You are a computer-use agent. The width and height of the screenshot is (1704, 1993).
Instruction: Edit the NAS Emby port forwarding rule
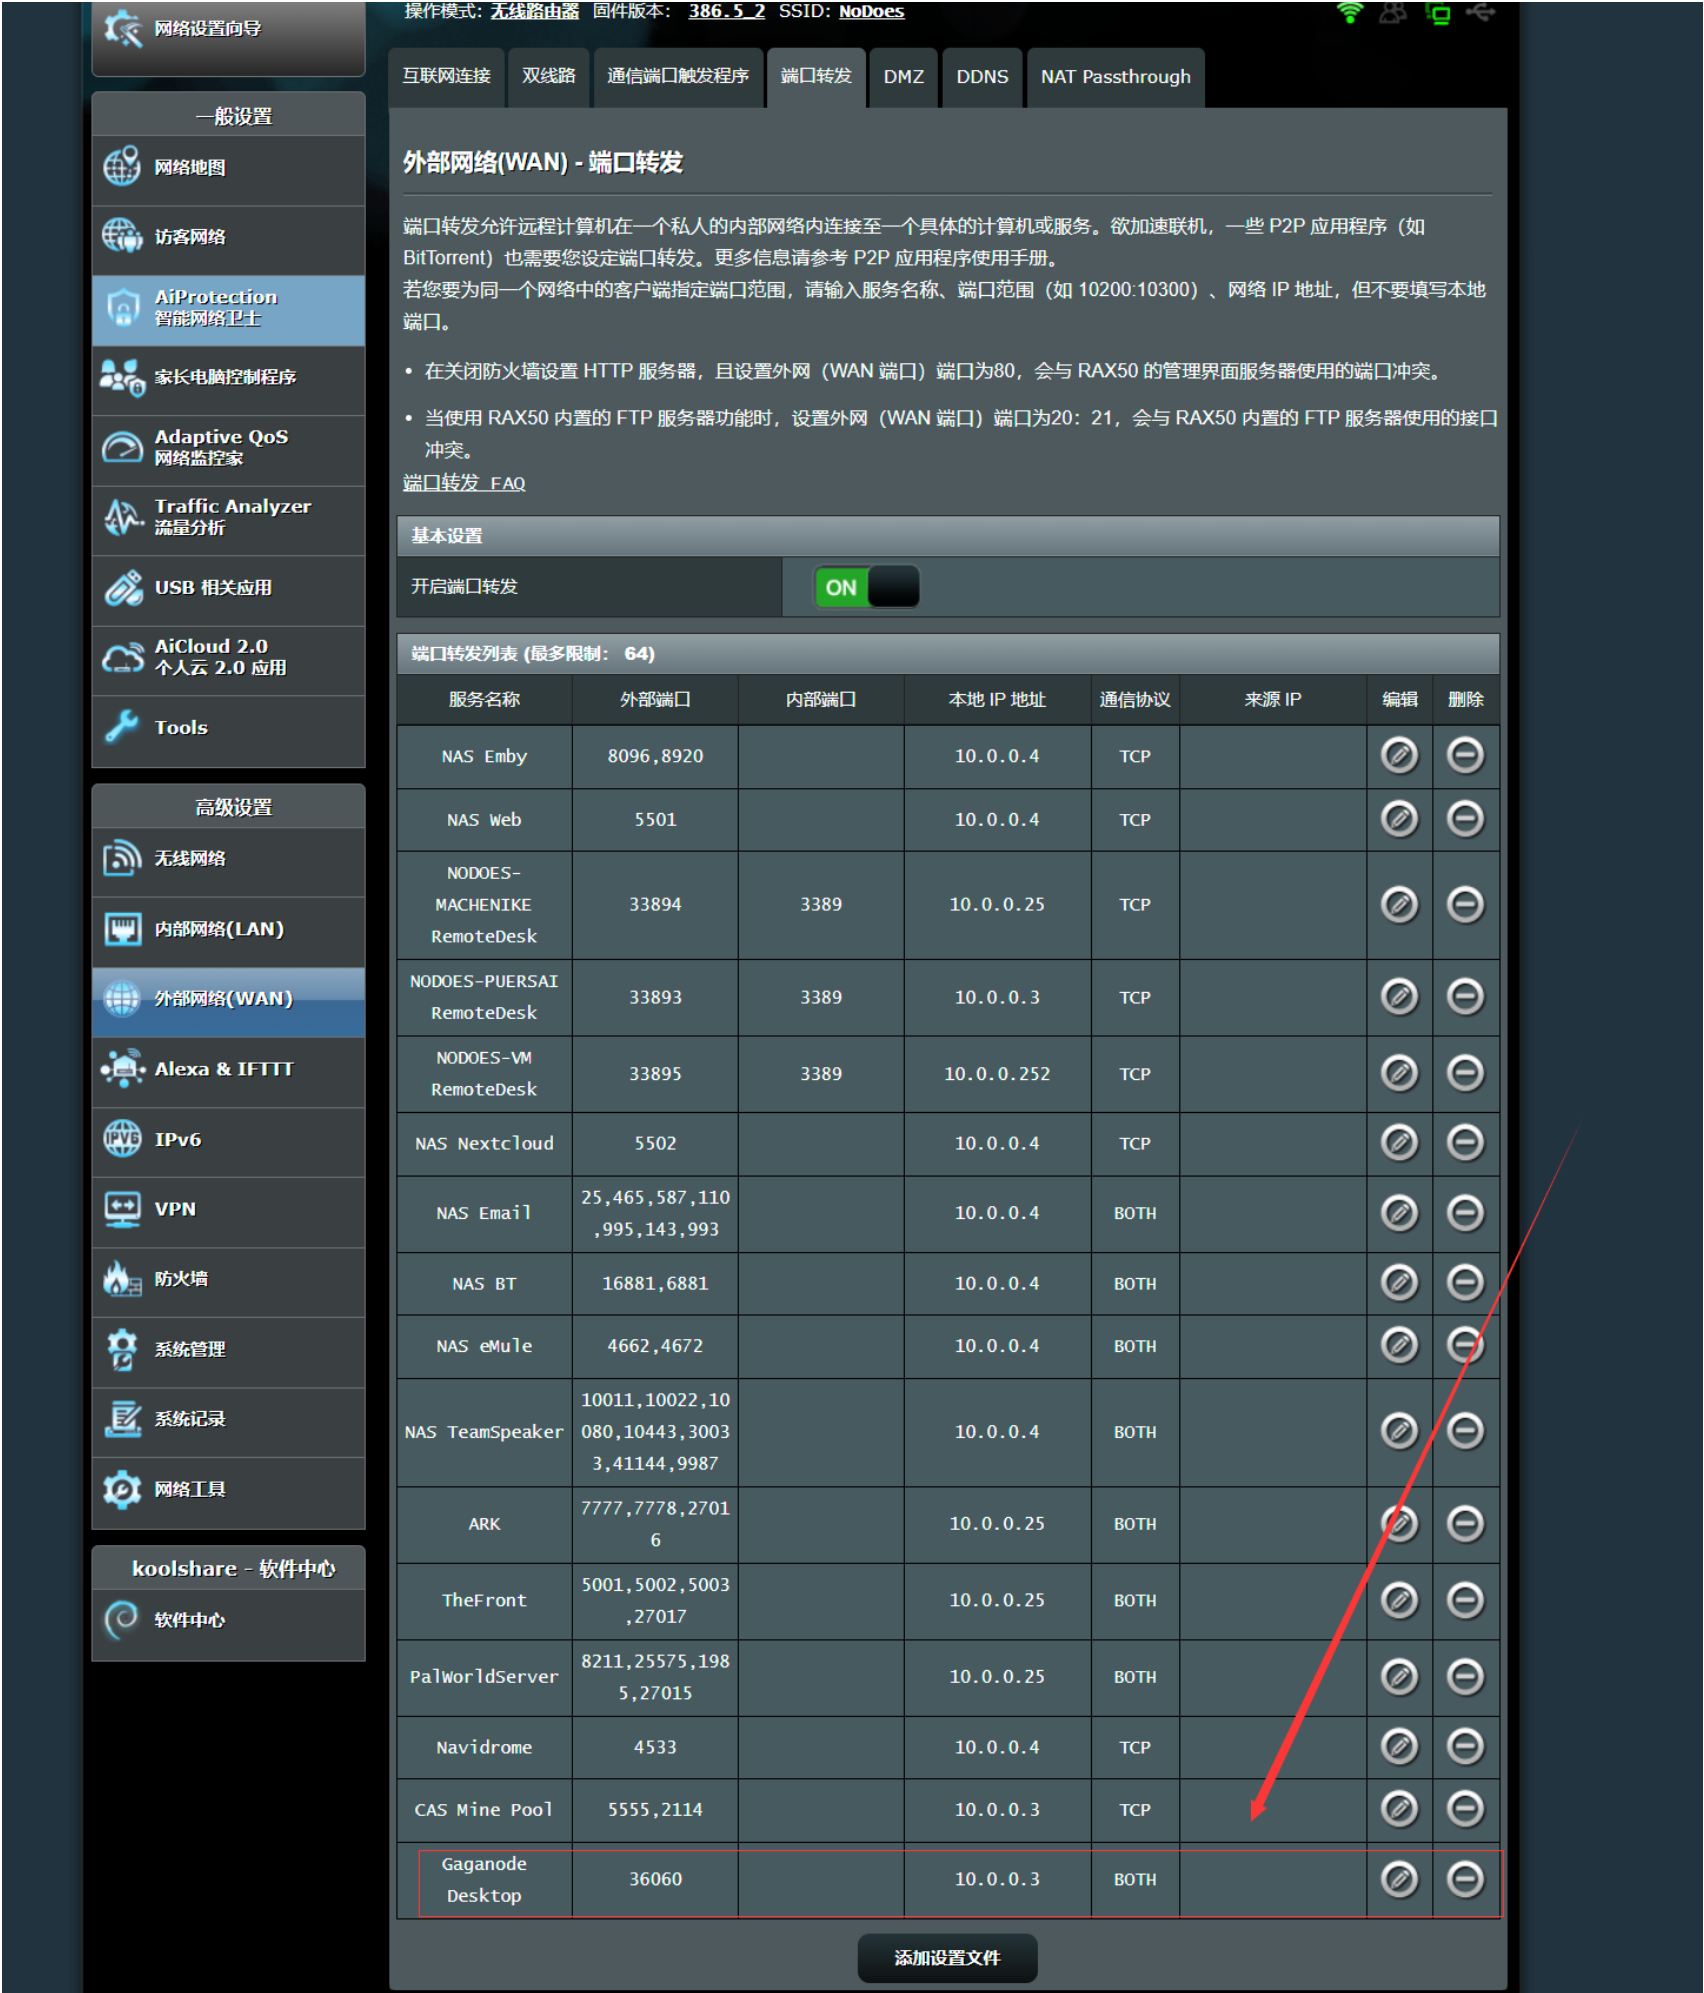point(1399,755)
